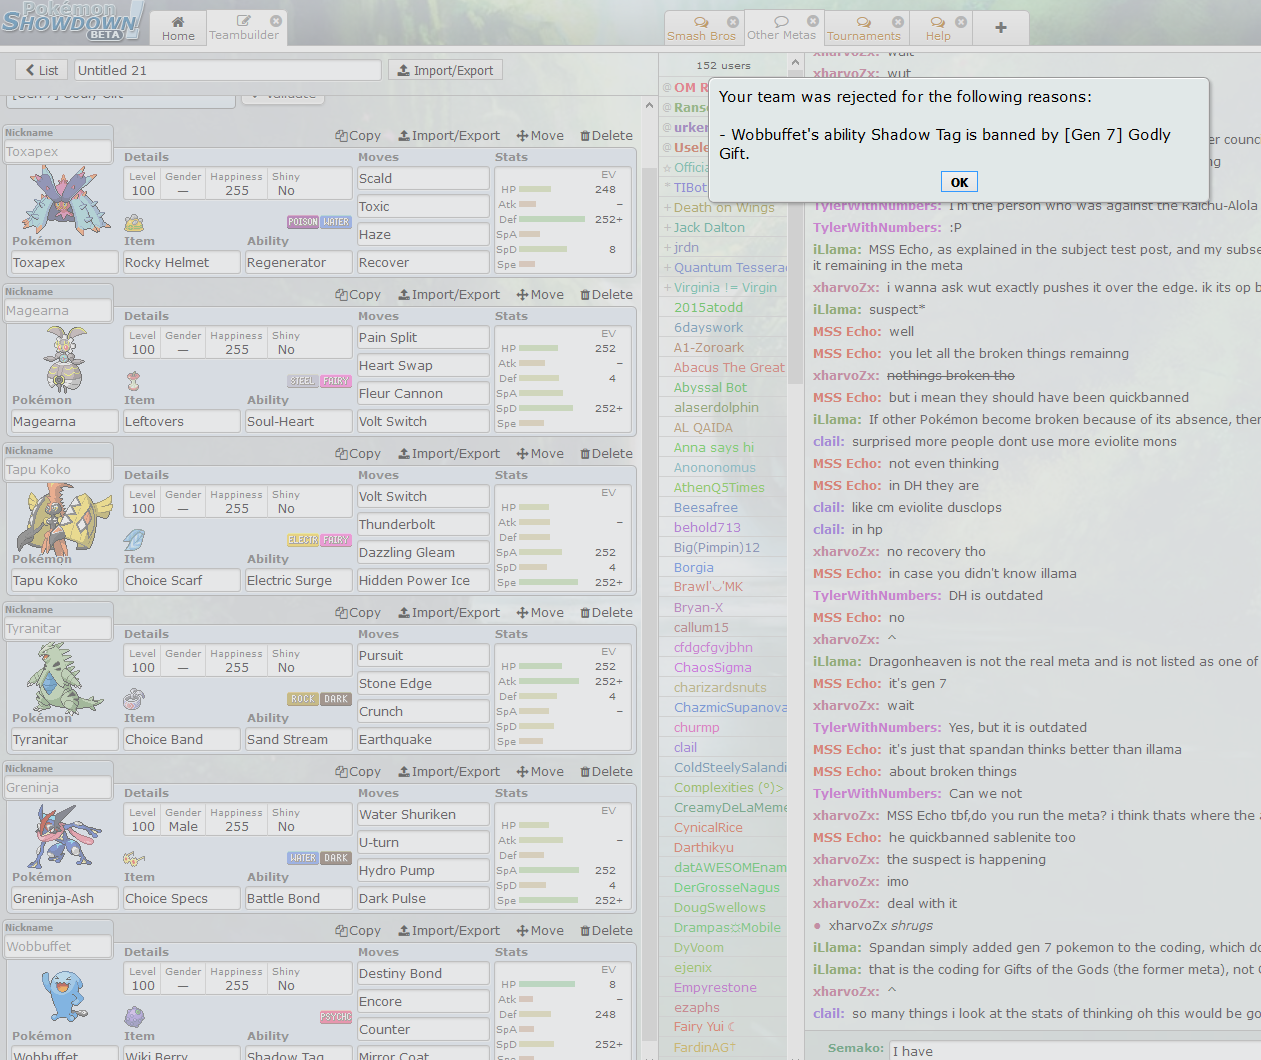Open Tyranitar's EV stats panel
This screenshot has width=1261, height=1060.
coord(564,696)
